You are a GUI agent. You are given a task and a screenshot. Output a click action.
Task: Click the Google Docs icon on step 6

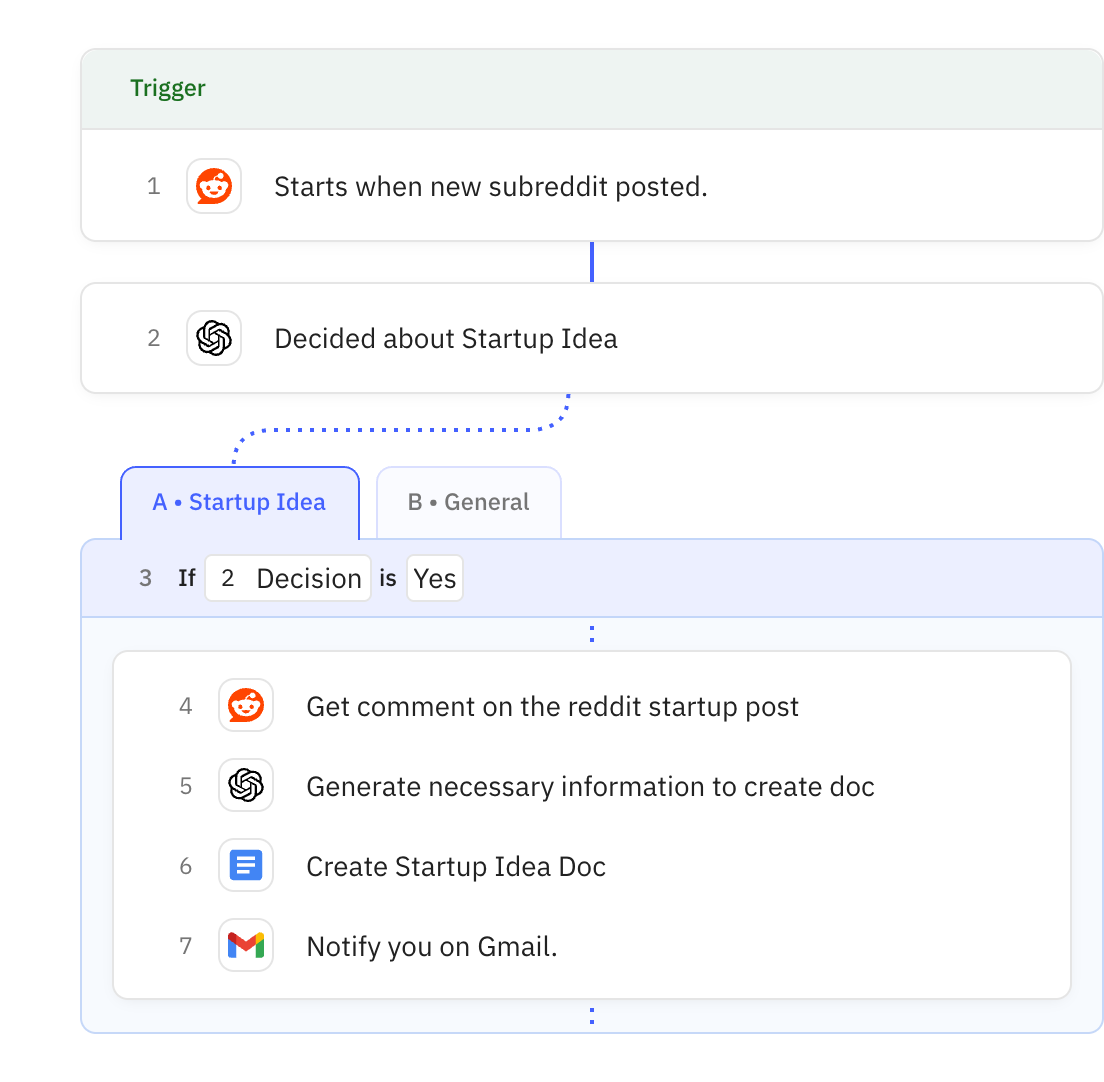click(245, 866)
